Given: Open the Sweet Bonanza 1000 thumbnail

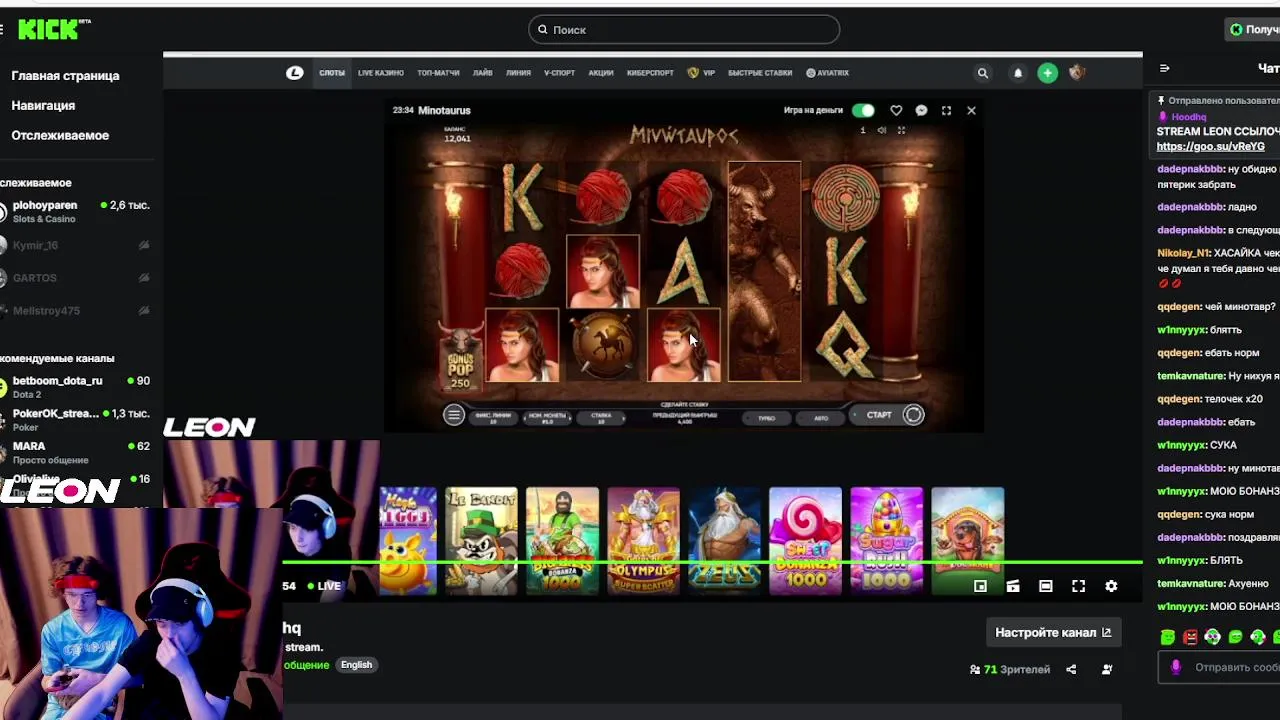Looking at the screenshot, I should click(x=805, y=541).
